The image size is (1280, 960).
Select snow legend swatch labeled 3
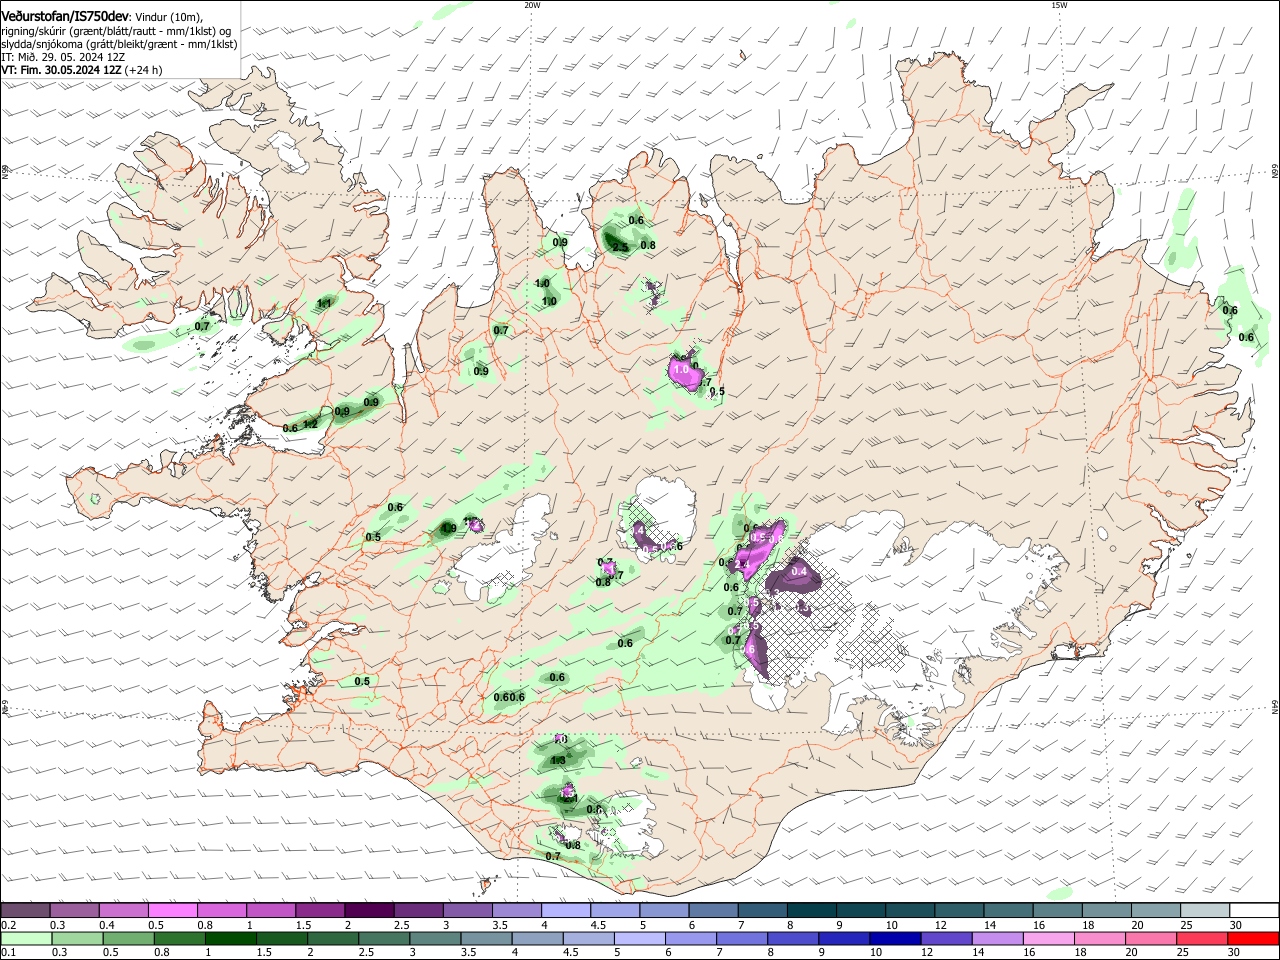coord(468,910)
